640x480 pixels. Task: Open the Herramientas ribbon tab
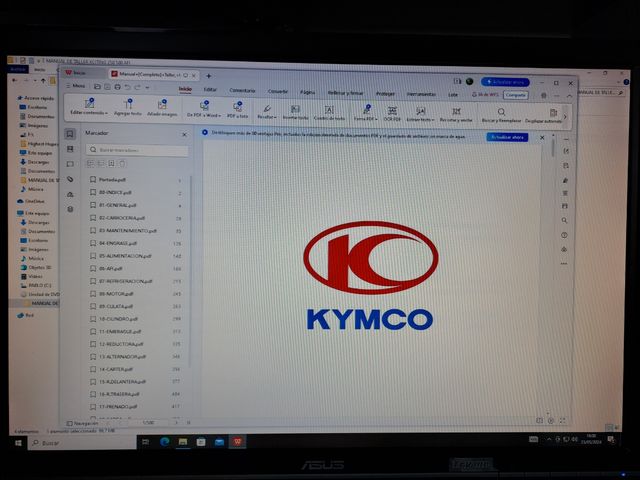pos(421,94)
